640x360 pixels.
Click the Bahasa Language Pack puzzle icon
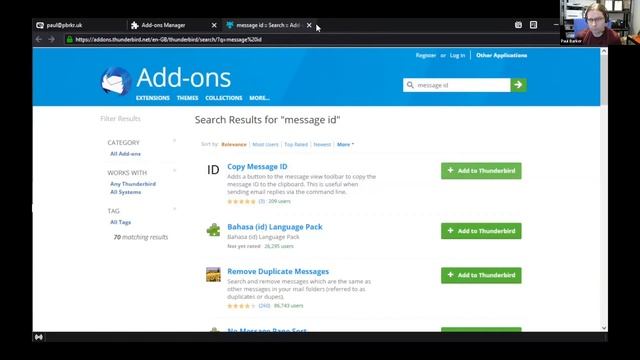click(x=213, y=230)
